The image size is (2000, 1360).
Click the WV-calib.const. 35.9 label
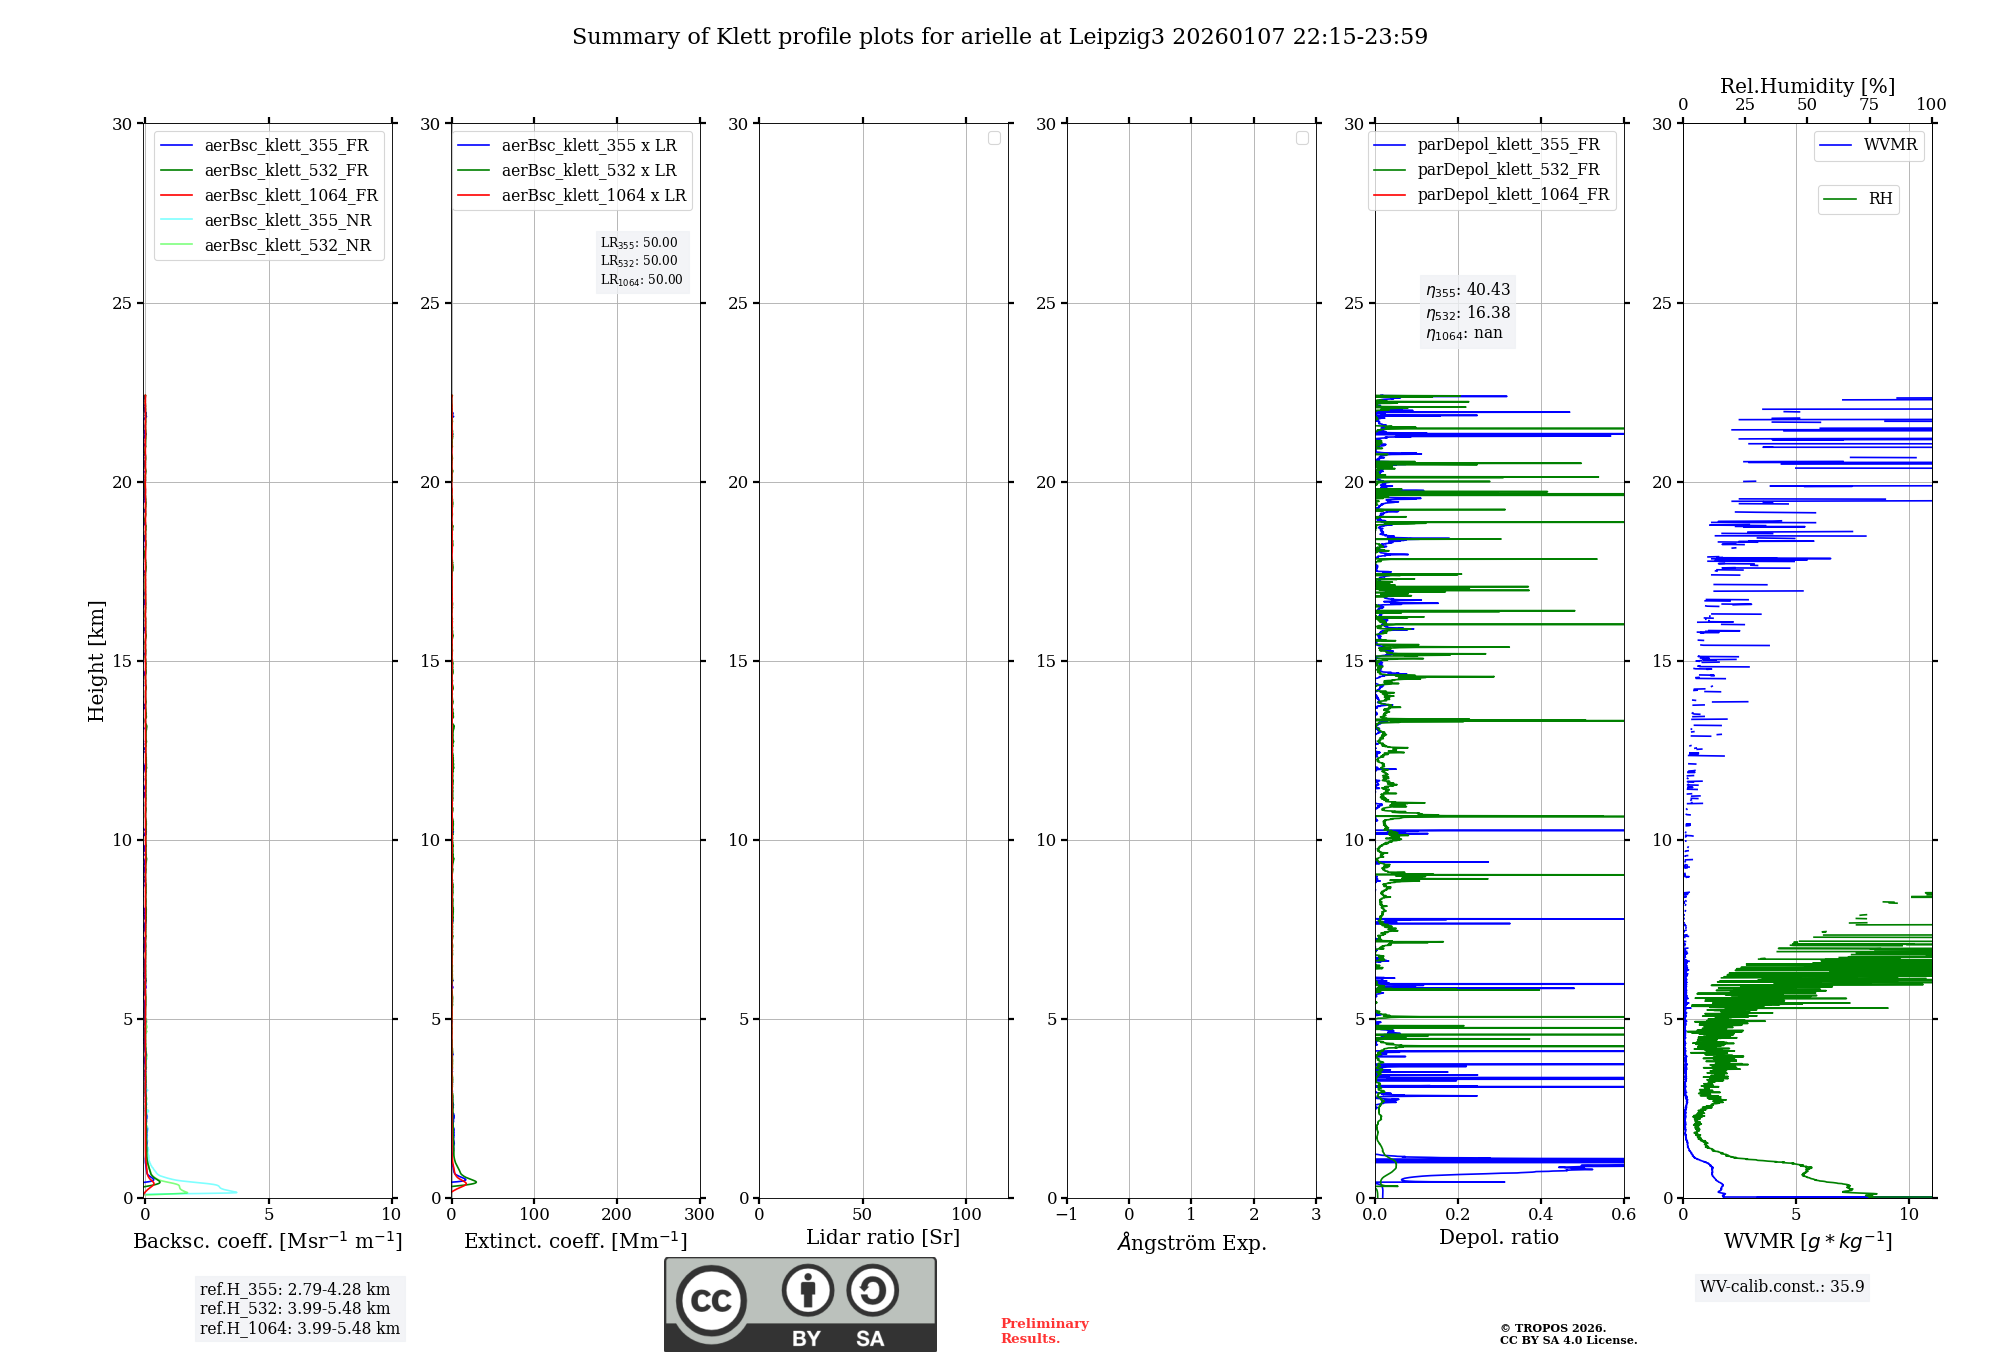1782,1287
